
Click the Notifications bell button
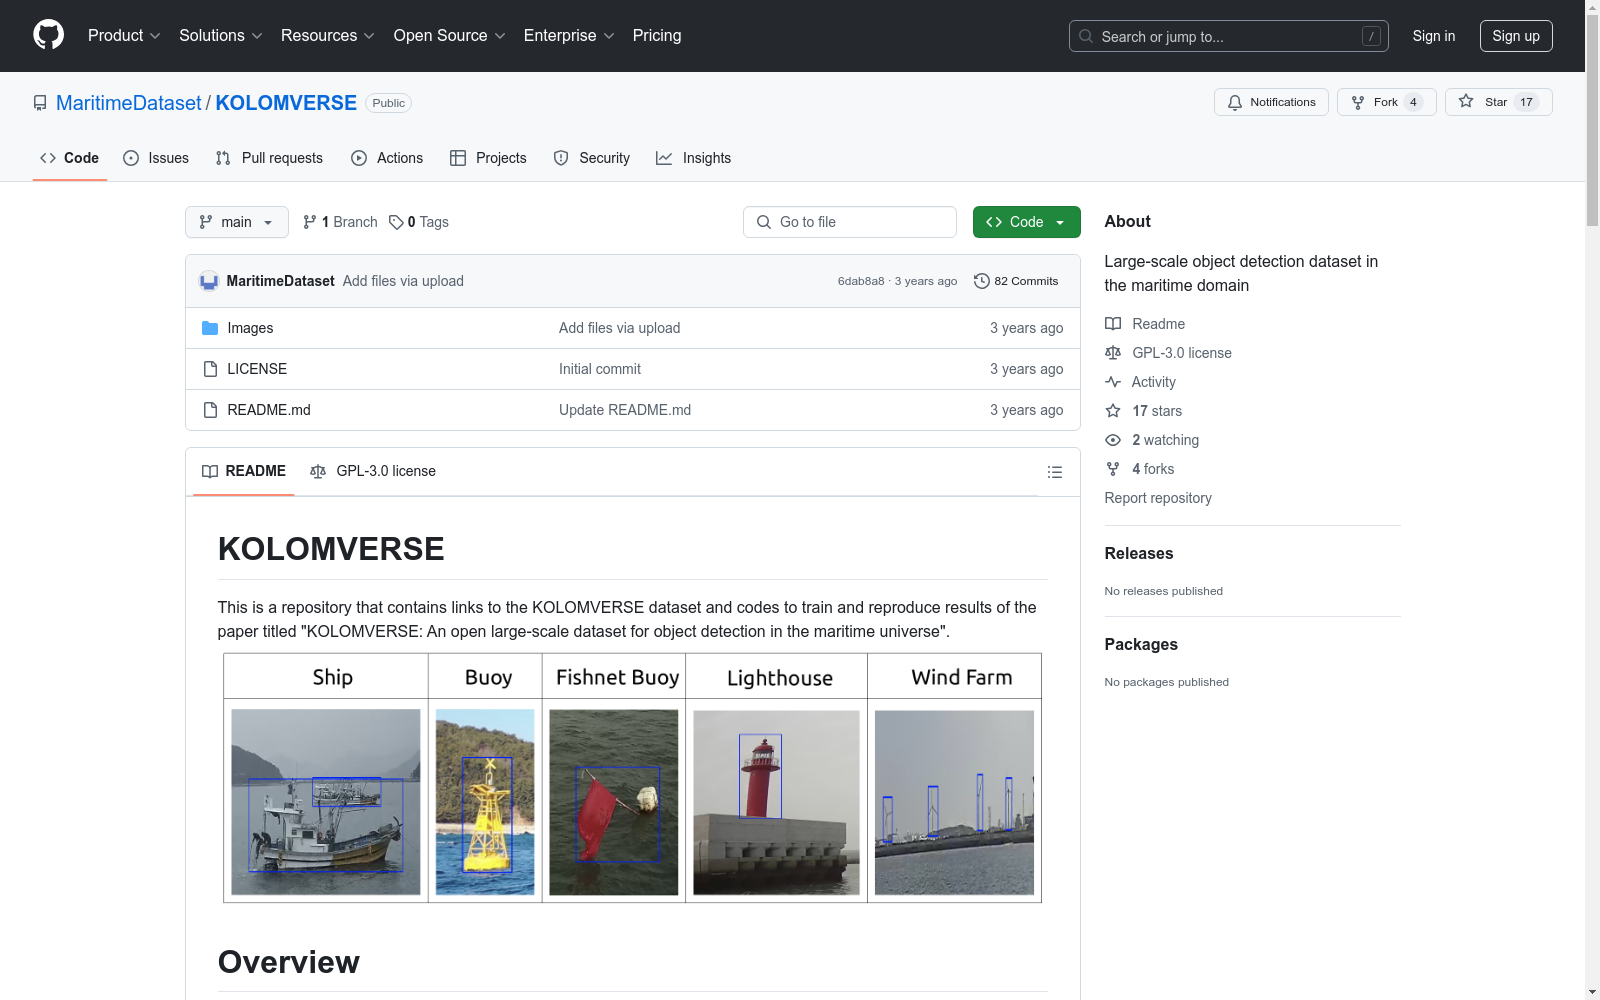point(1271,102)
